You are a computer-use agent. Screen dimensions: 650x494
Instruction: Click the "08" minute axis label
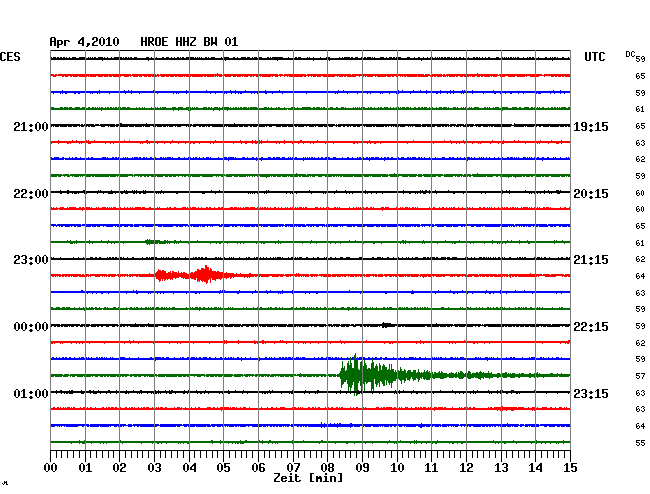[327, 467]
